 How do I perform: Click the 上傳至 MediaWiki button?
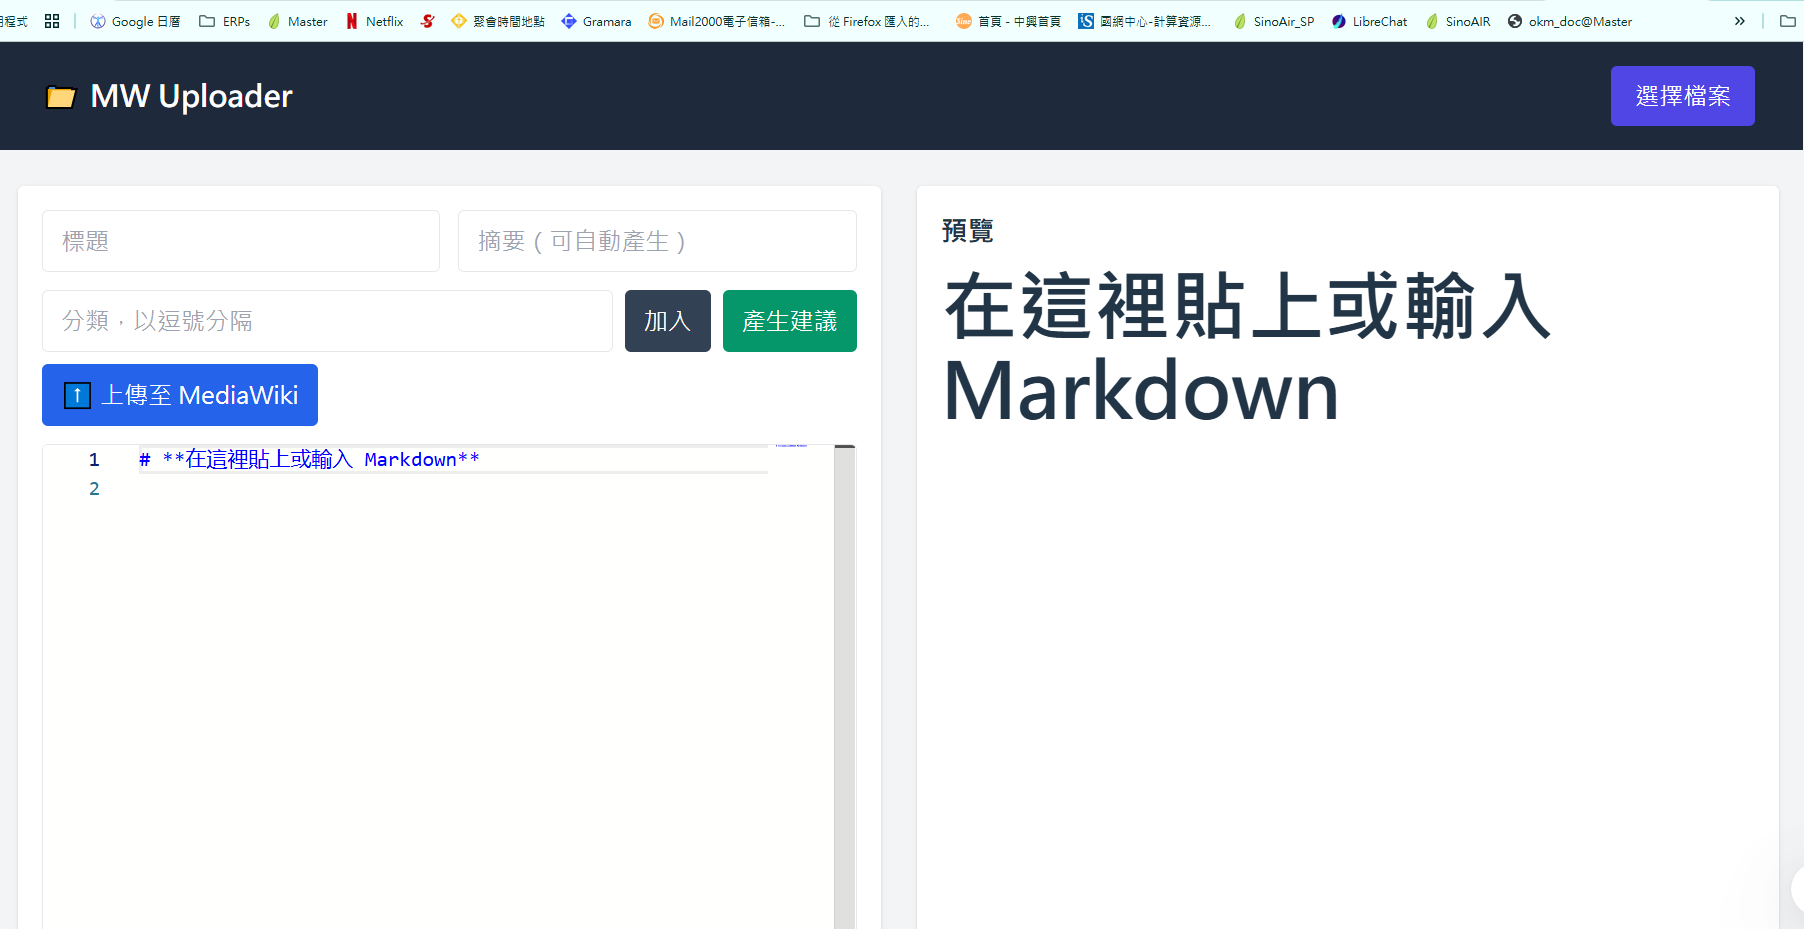pyautogui.click(x=180, y=395)
